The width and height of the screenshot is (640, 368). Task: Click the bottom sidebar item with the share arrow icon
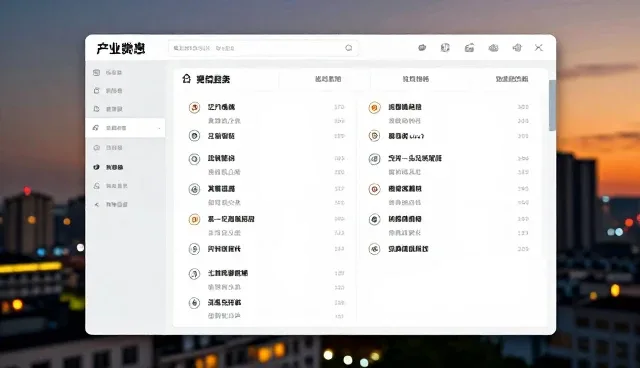point(111,204)
